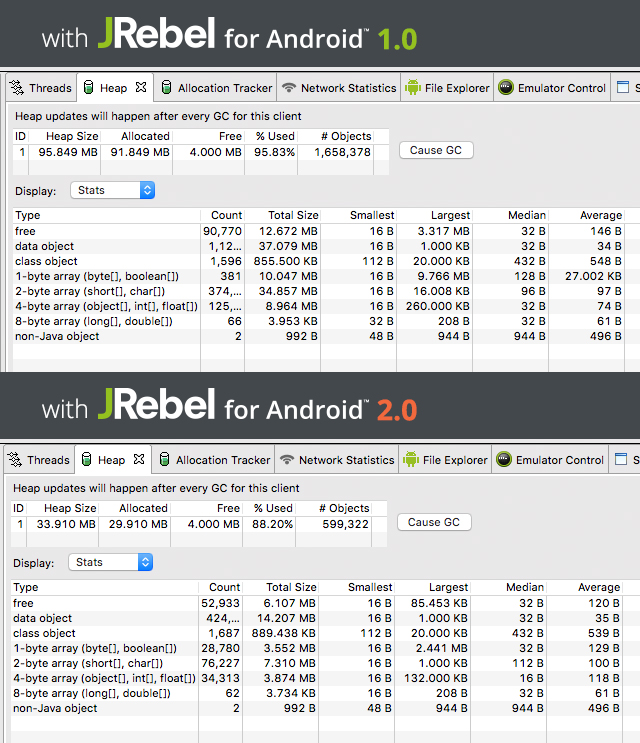Click Emulator Control icon in 2.0 panel
Image resolution: width=640 pixels, height=743 pixels.
coord(504,459)
